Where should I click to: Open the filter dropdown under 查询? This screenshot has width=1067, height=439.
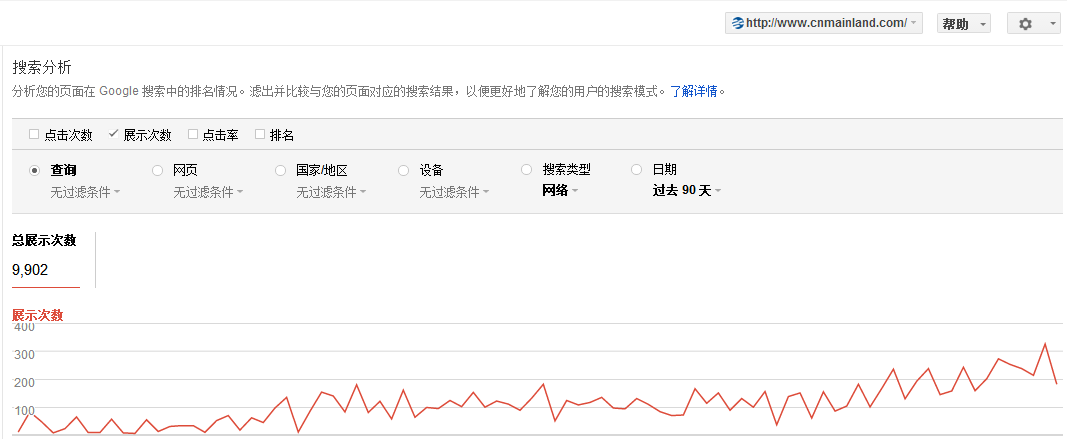point(85,192)
